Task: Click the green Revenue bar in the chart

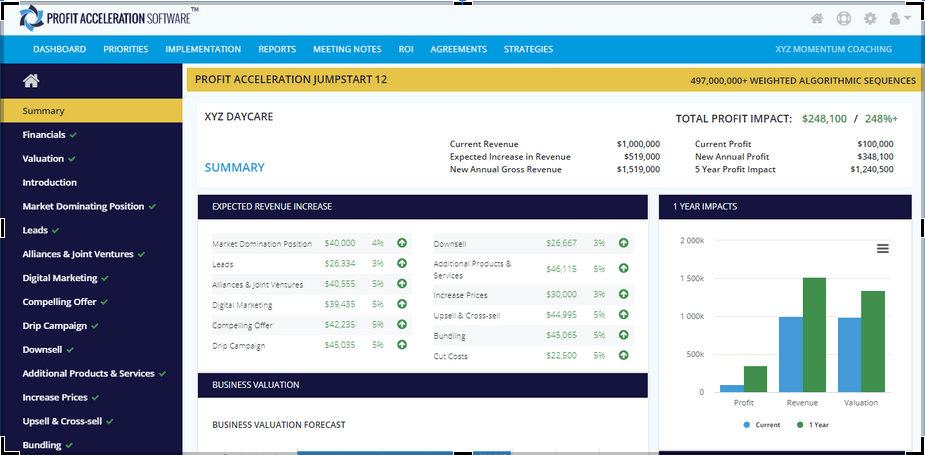Action: tap(814, 335)
